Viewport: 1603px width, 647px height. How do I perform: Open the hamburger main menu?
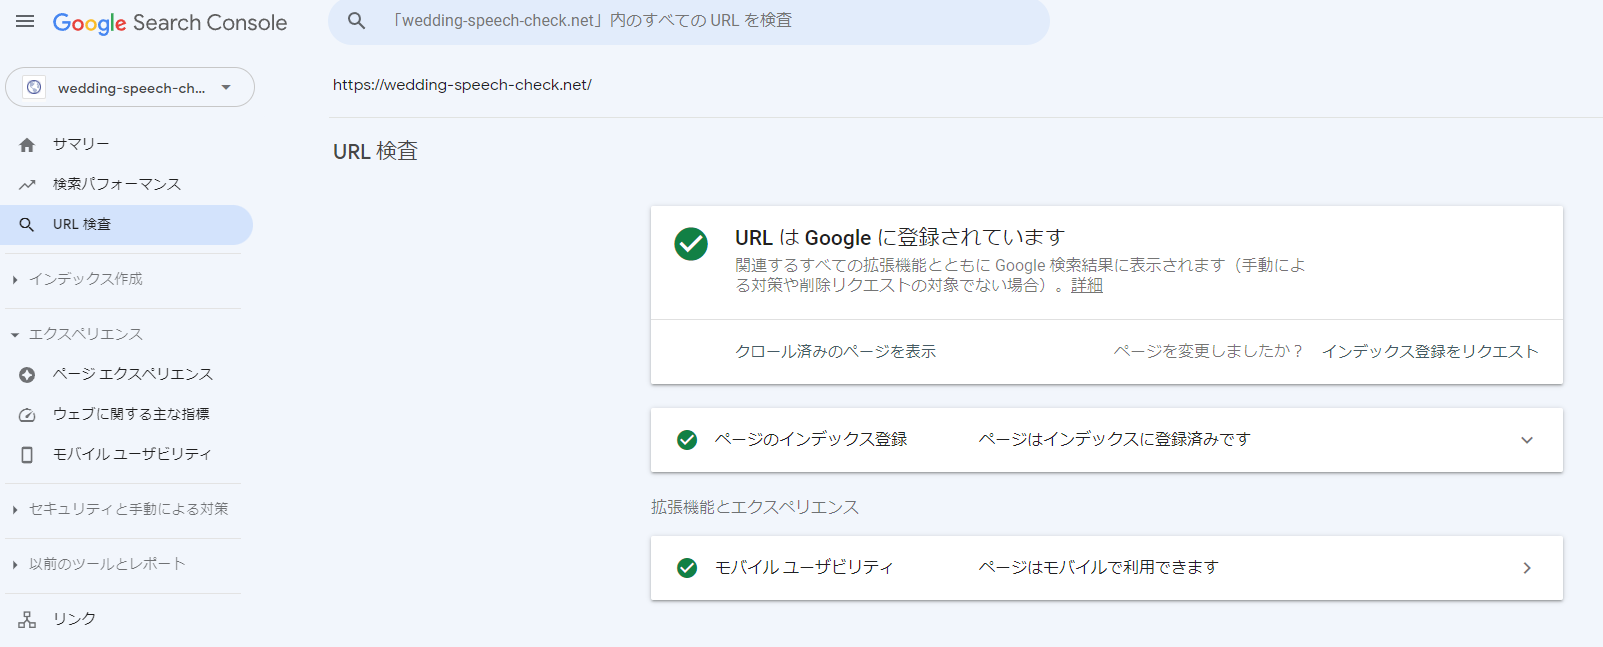click(25, 21)
